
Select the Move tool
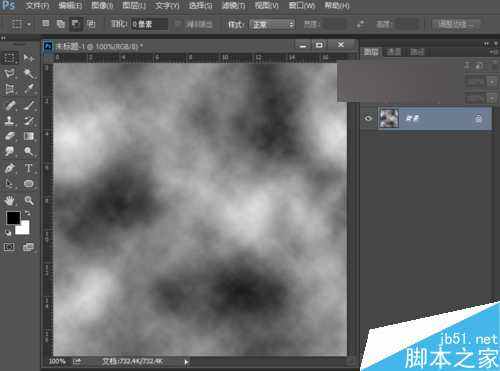(29, 58)
